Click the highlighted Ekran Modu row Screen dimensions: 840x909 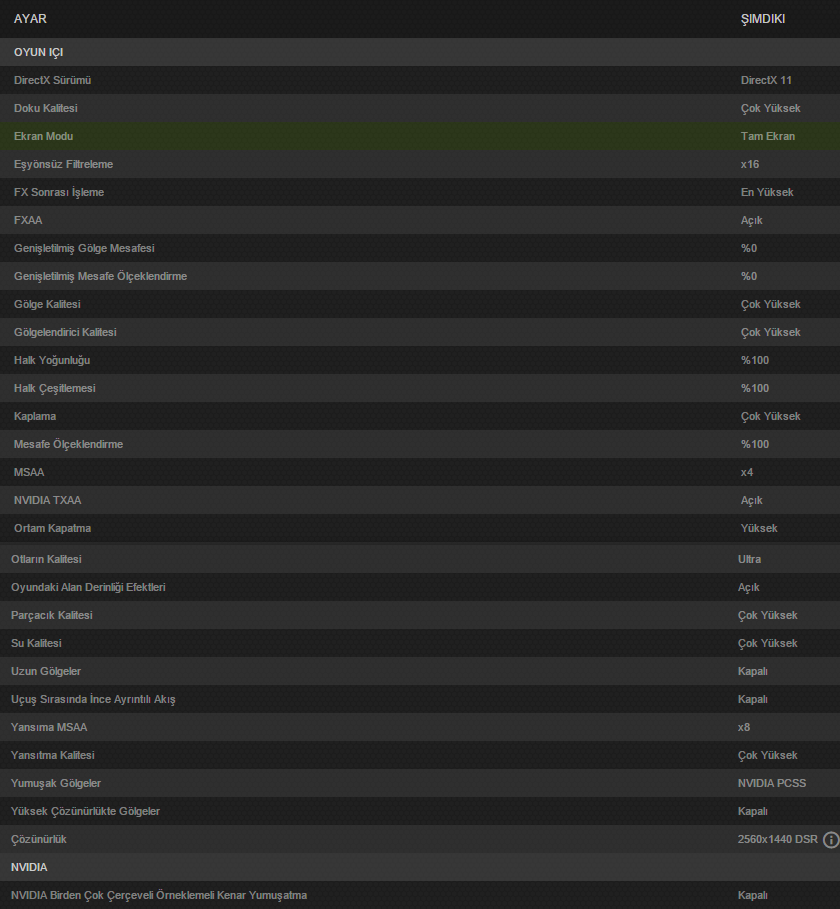420,136
